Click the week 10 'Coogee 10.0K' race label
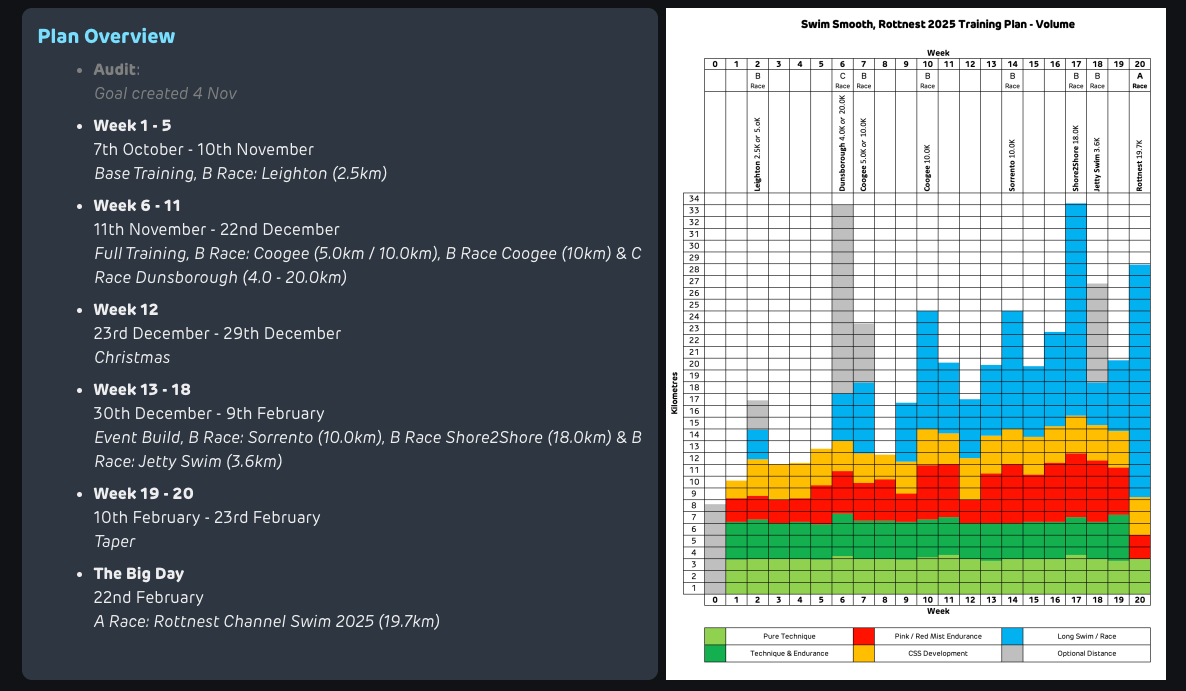This screenshot has width=1186, height=691. [x=927, y=168]
